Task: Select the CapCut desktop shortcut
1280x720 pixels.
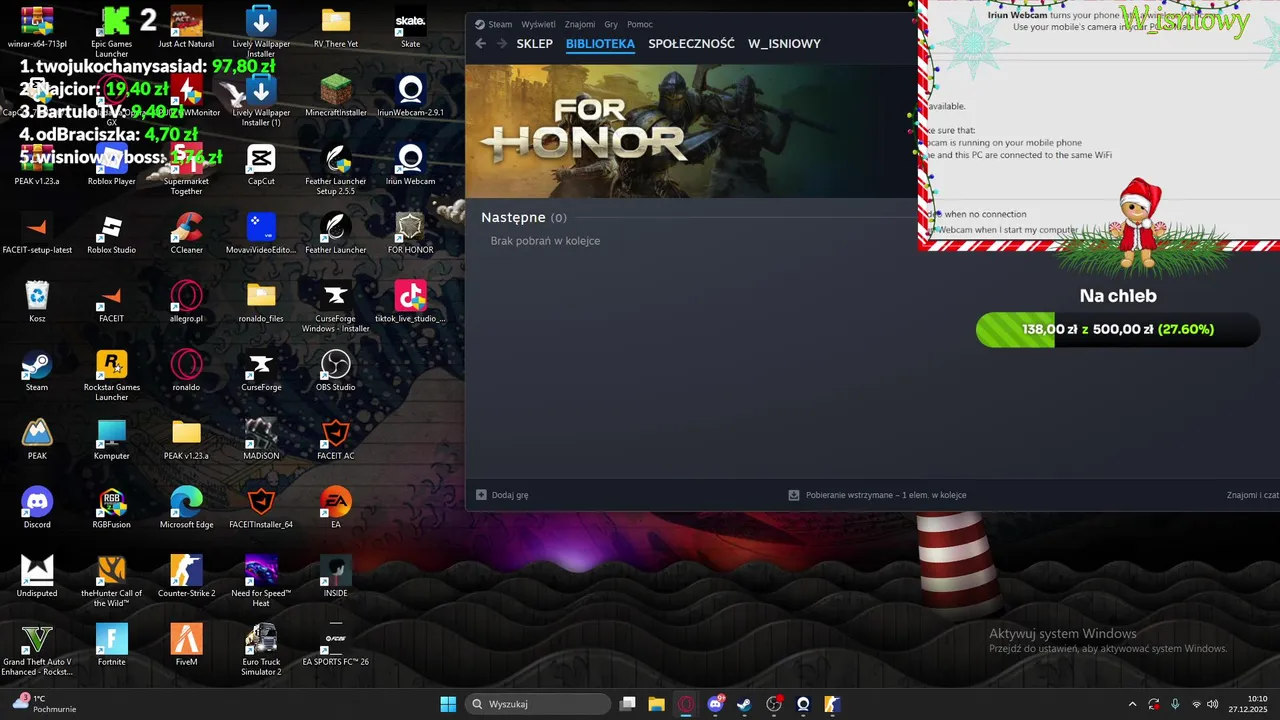Action: point(261,164)
